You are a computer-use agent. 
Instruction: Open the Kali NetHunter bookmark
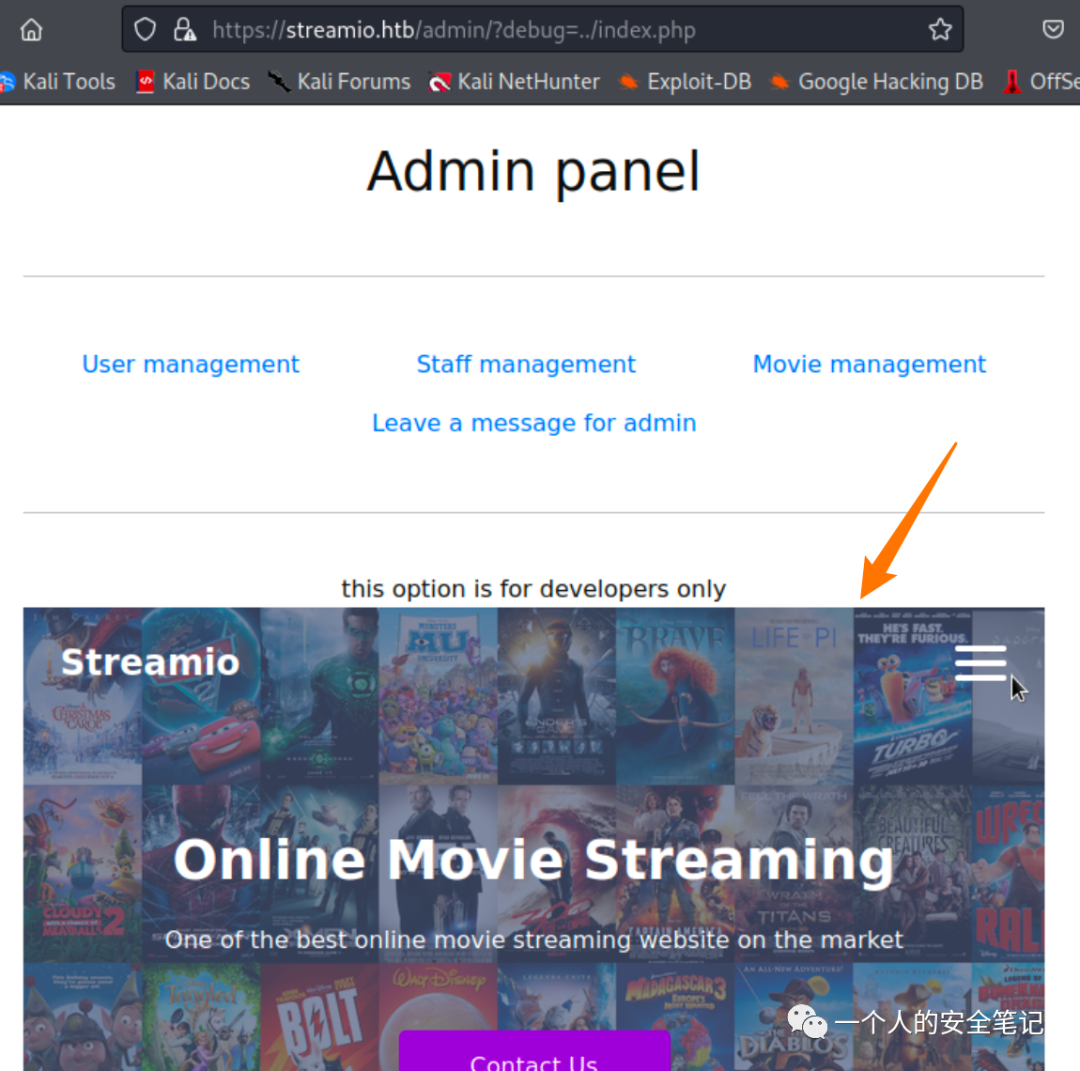coord(515,82)
